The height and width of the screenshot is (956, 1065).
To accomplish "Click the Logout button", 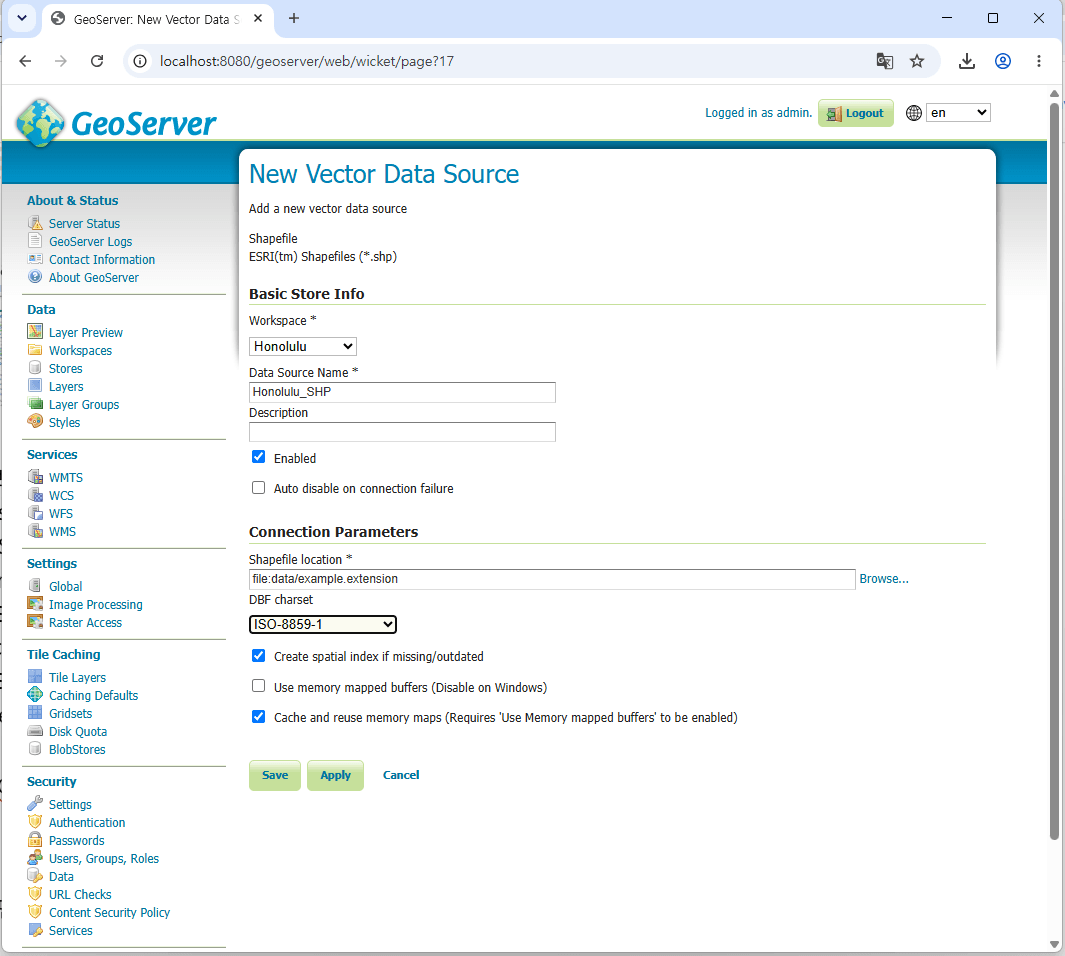I will (856, 113).
